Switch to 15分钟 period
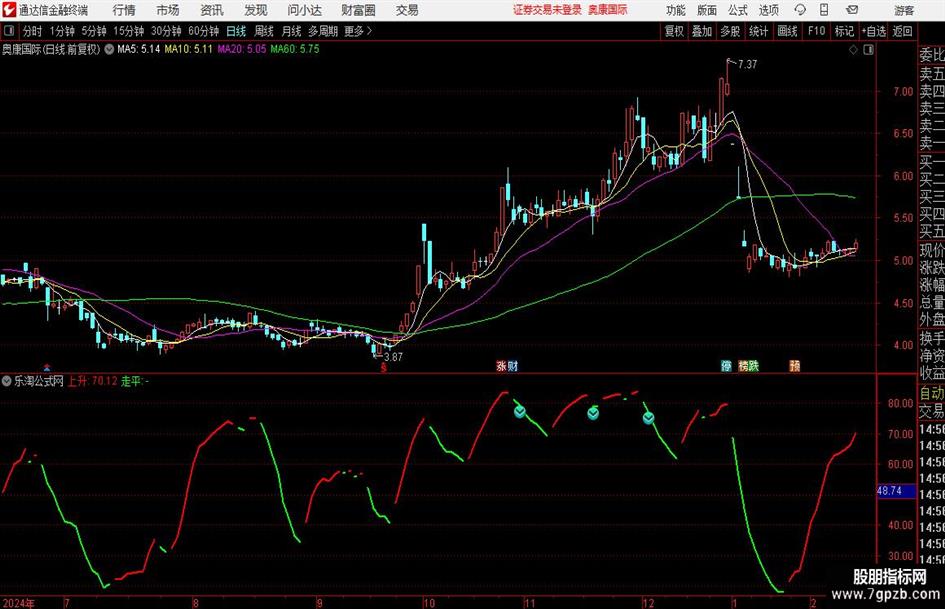This screenshot has width=945, height=609. (x=129, y=31)
